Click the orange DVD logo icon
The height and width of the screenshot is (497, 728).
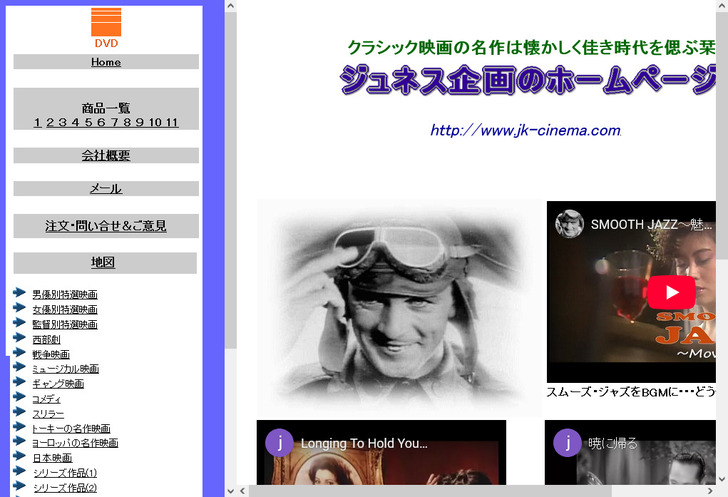[106, 22]
